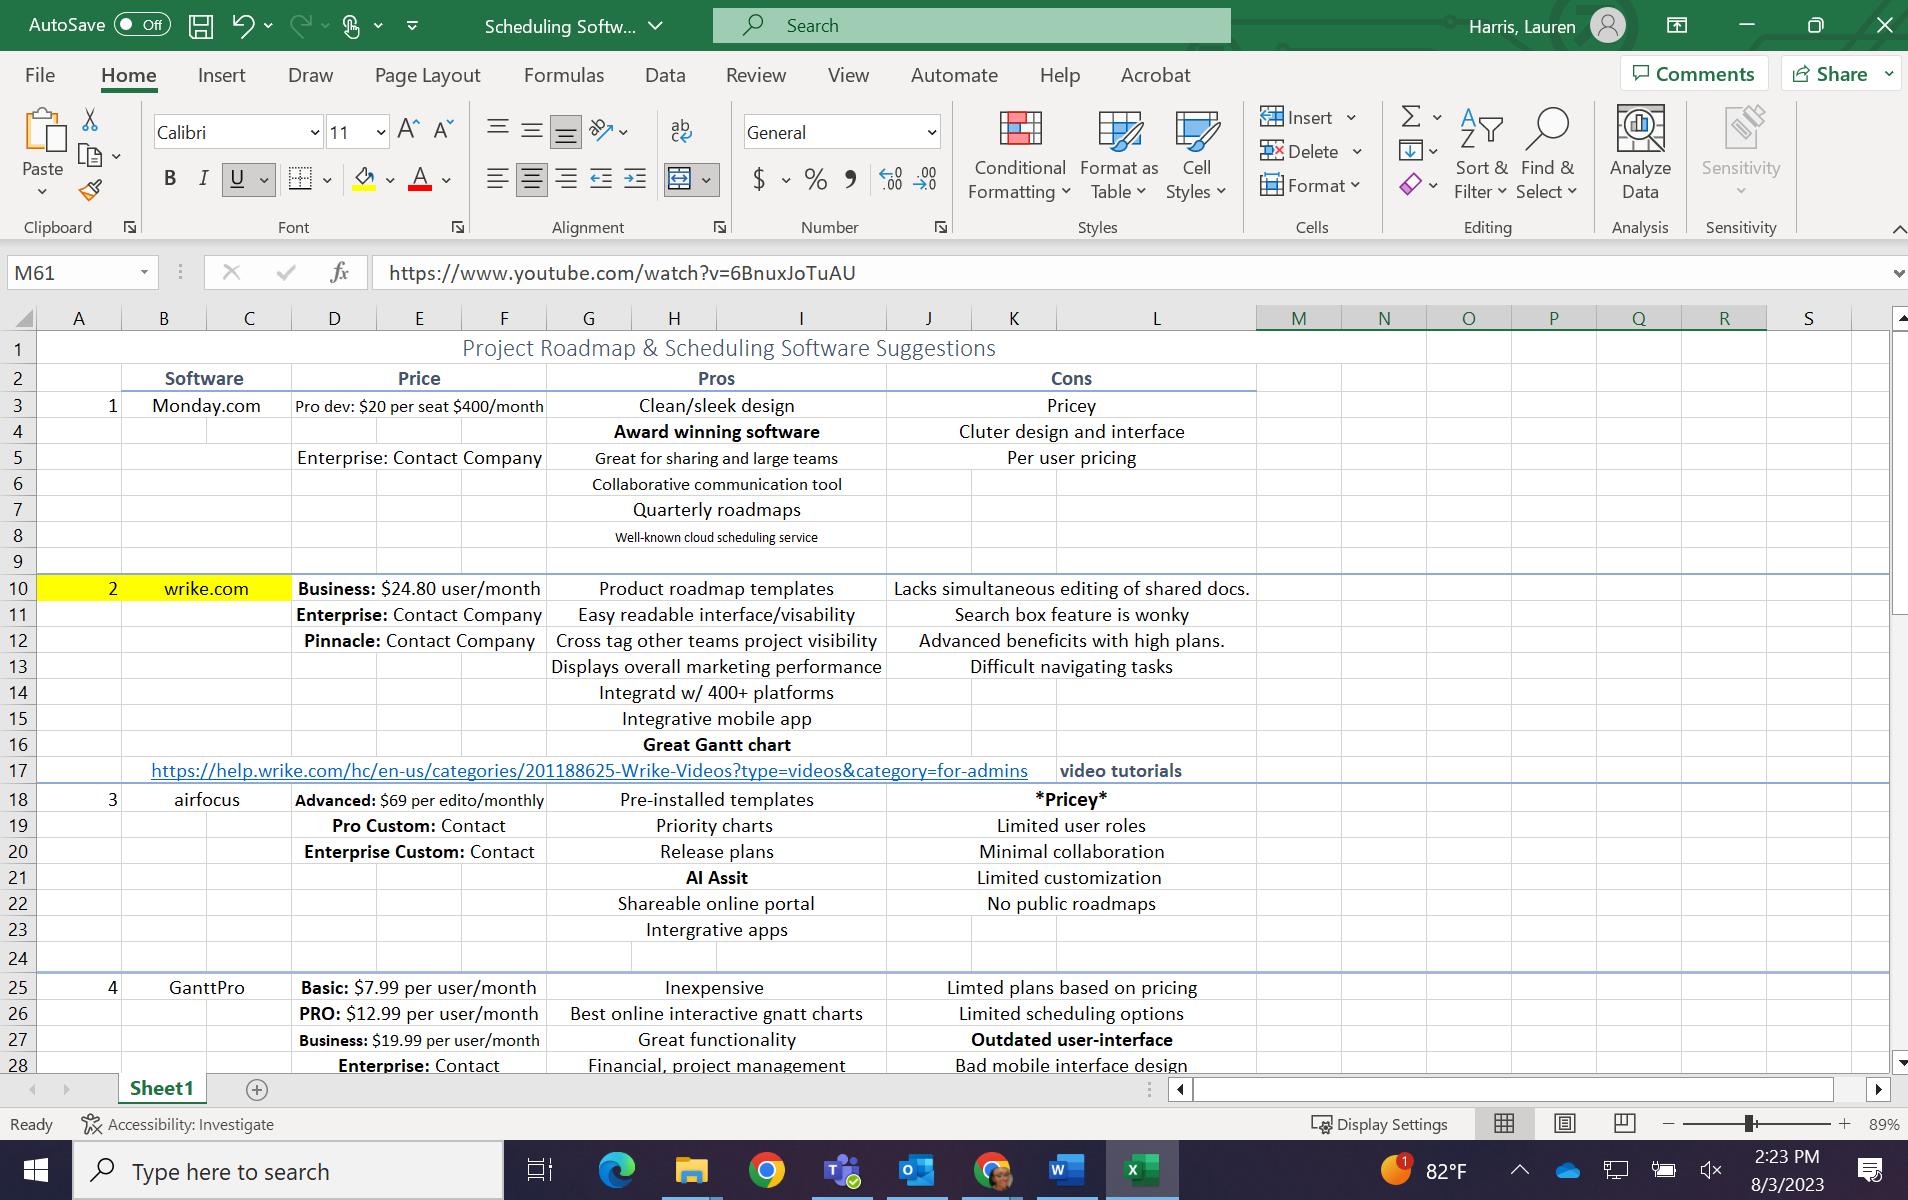Image resolution: width=1908 pixels, height=1200 pixels.
Task: Expand Format as Table menu
Action: 1119,154
